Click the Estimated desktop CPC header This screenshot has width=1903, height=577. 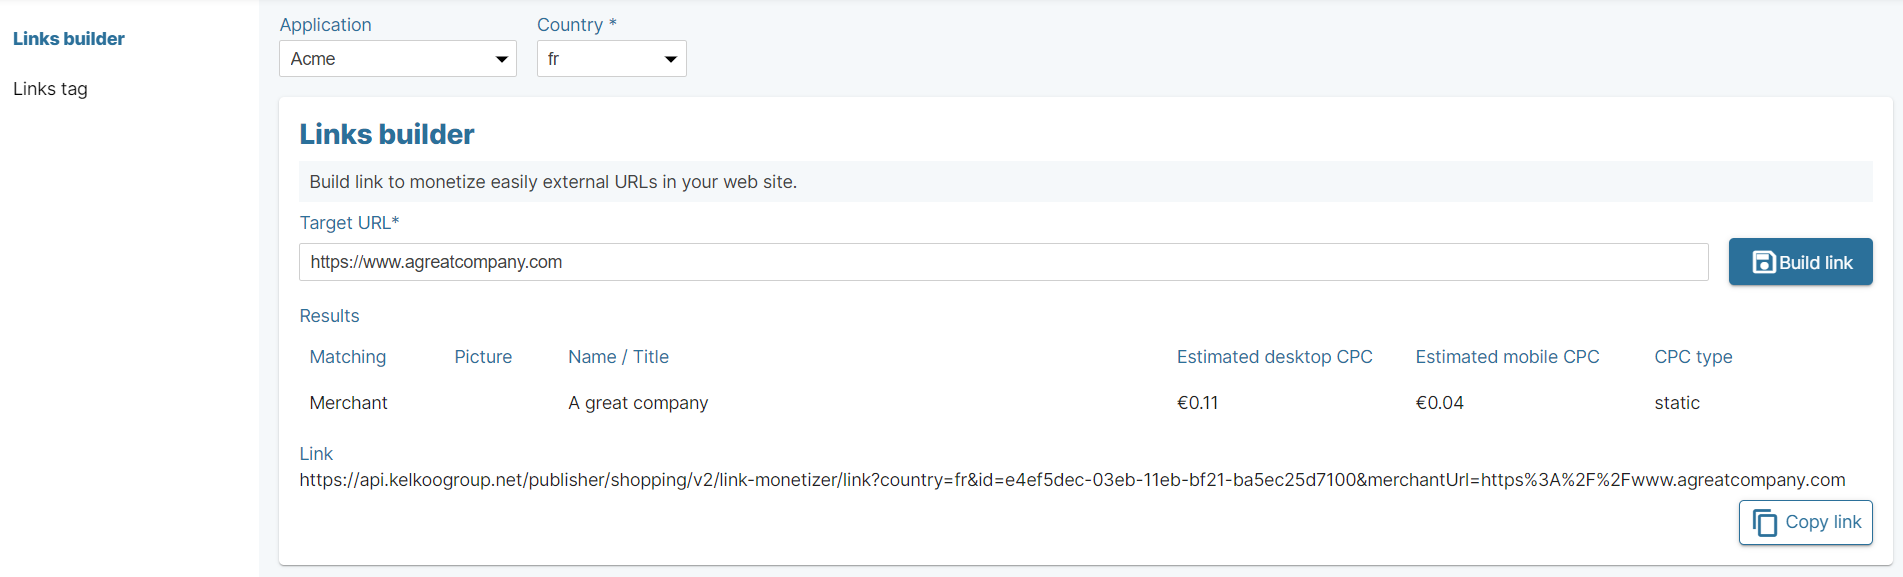[1274, 357]
